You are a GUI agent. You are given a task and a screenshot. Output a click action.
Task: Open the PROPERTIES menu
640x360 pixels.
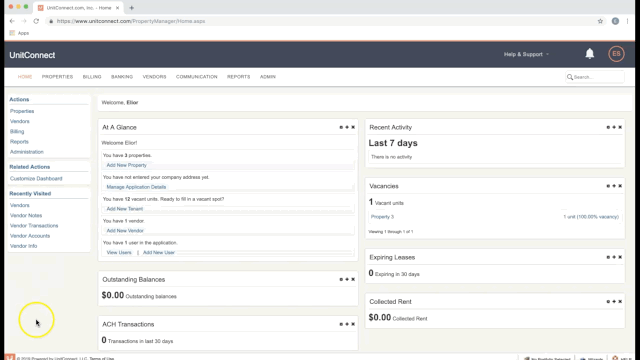pos(57,77)
